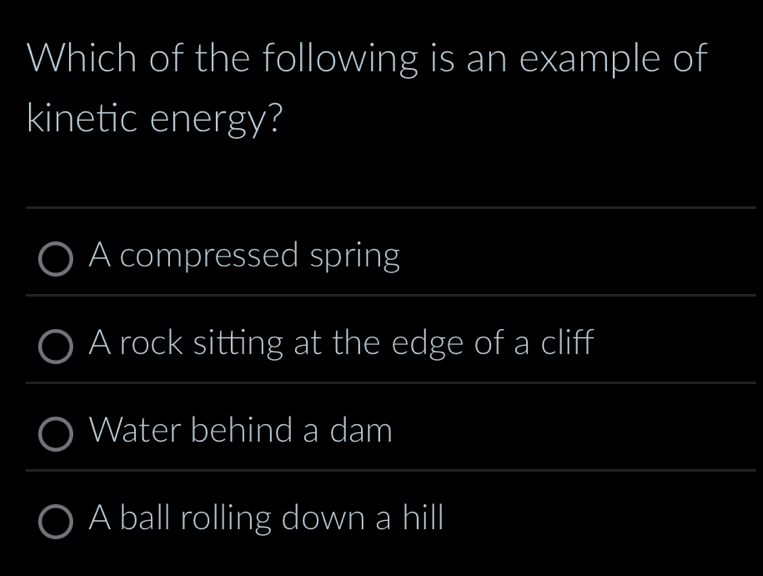Click the 'A ball rolling down a hill' label

[265, 518]
